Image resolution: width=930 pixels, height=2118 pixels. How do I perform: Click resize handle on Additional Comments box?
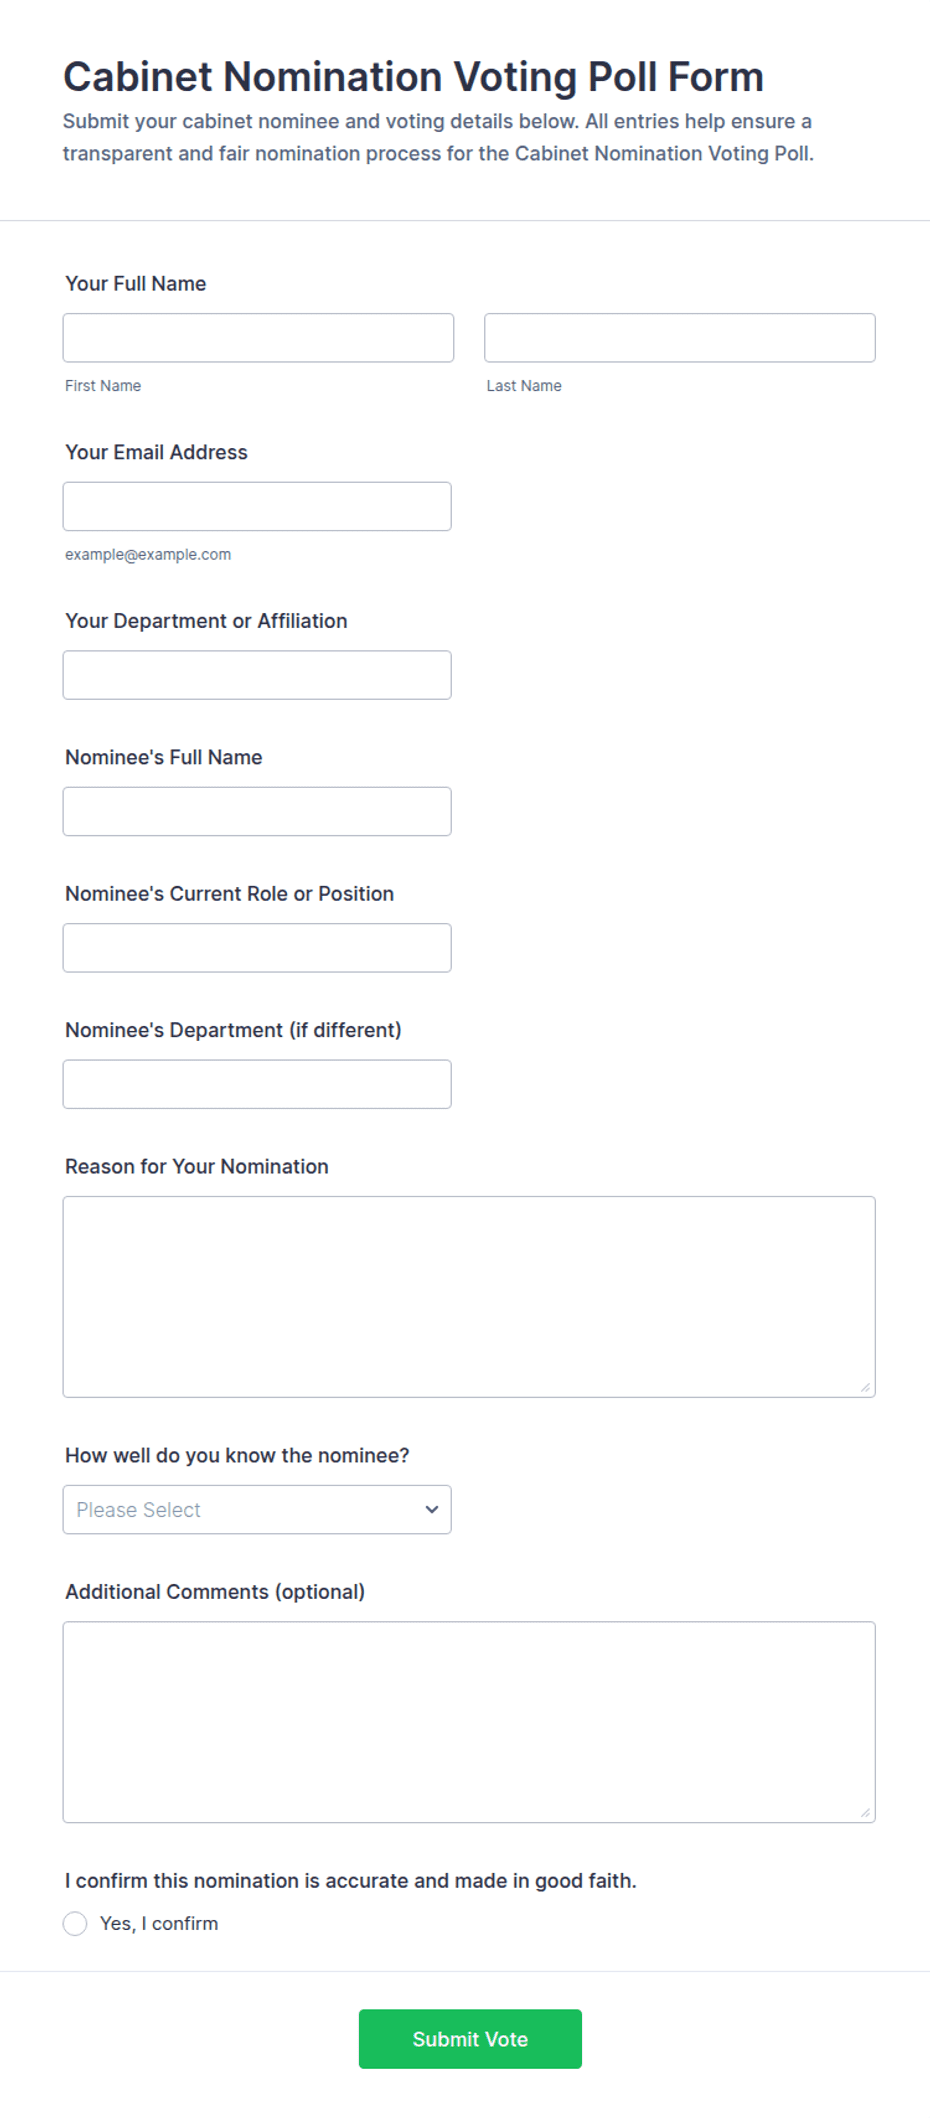[865, 1812]
